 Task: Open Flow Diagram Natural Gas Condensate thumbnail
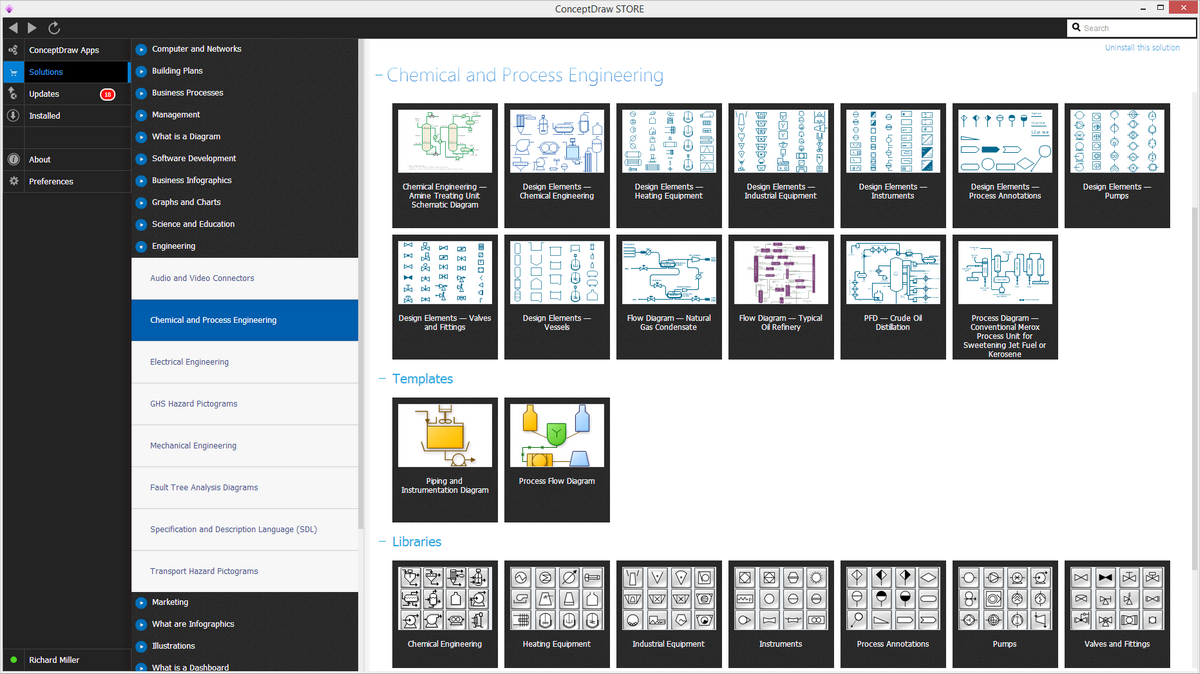(669, 272)
